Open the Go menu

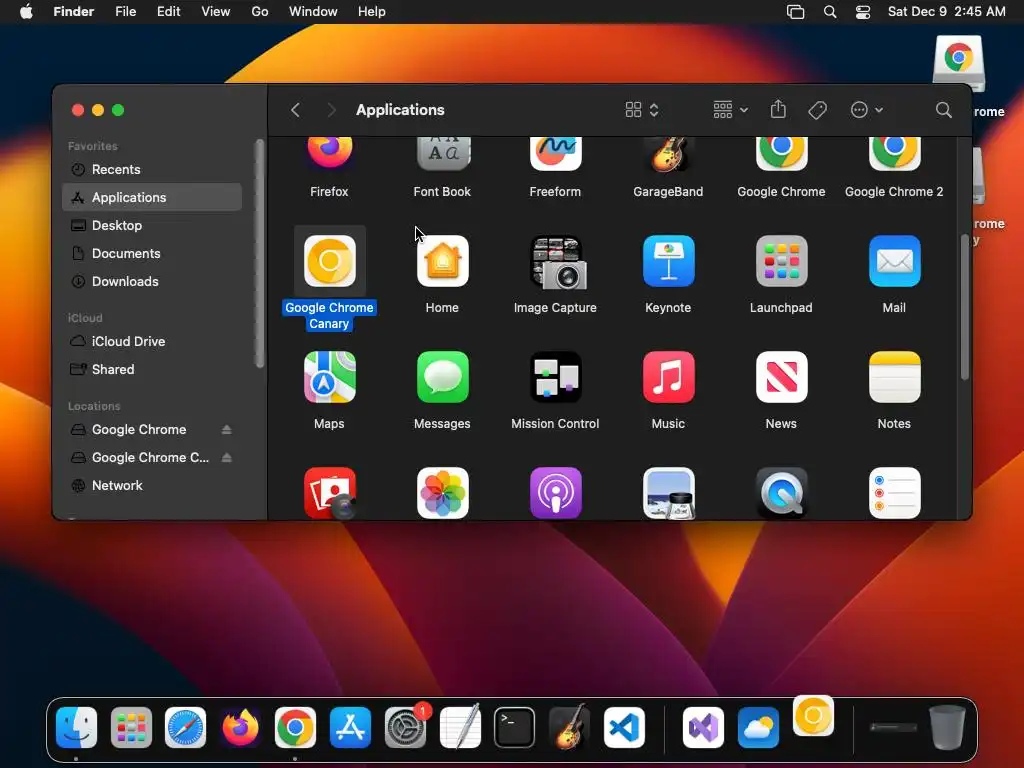coord(260,12)
